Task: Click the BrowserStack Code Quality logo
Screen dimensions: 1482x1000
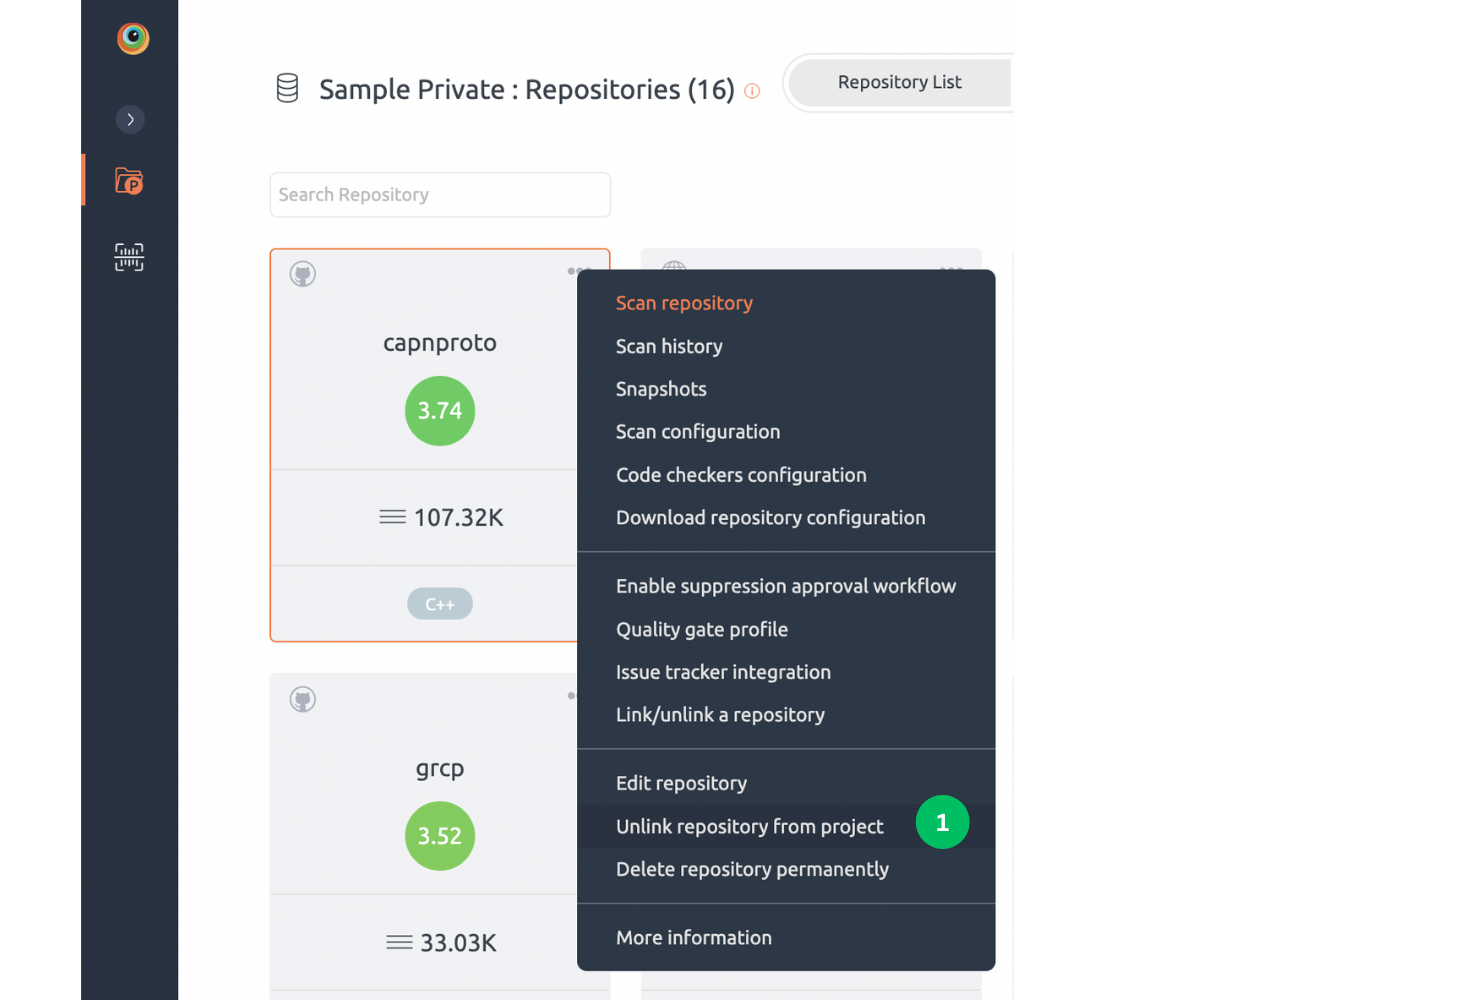Action: (x=133, y=38)
